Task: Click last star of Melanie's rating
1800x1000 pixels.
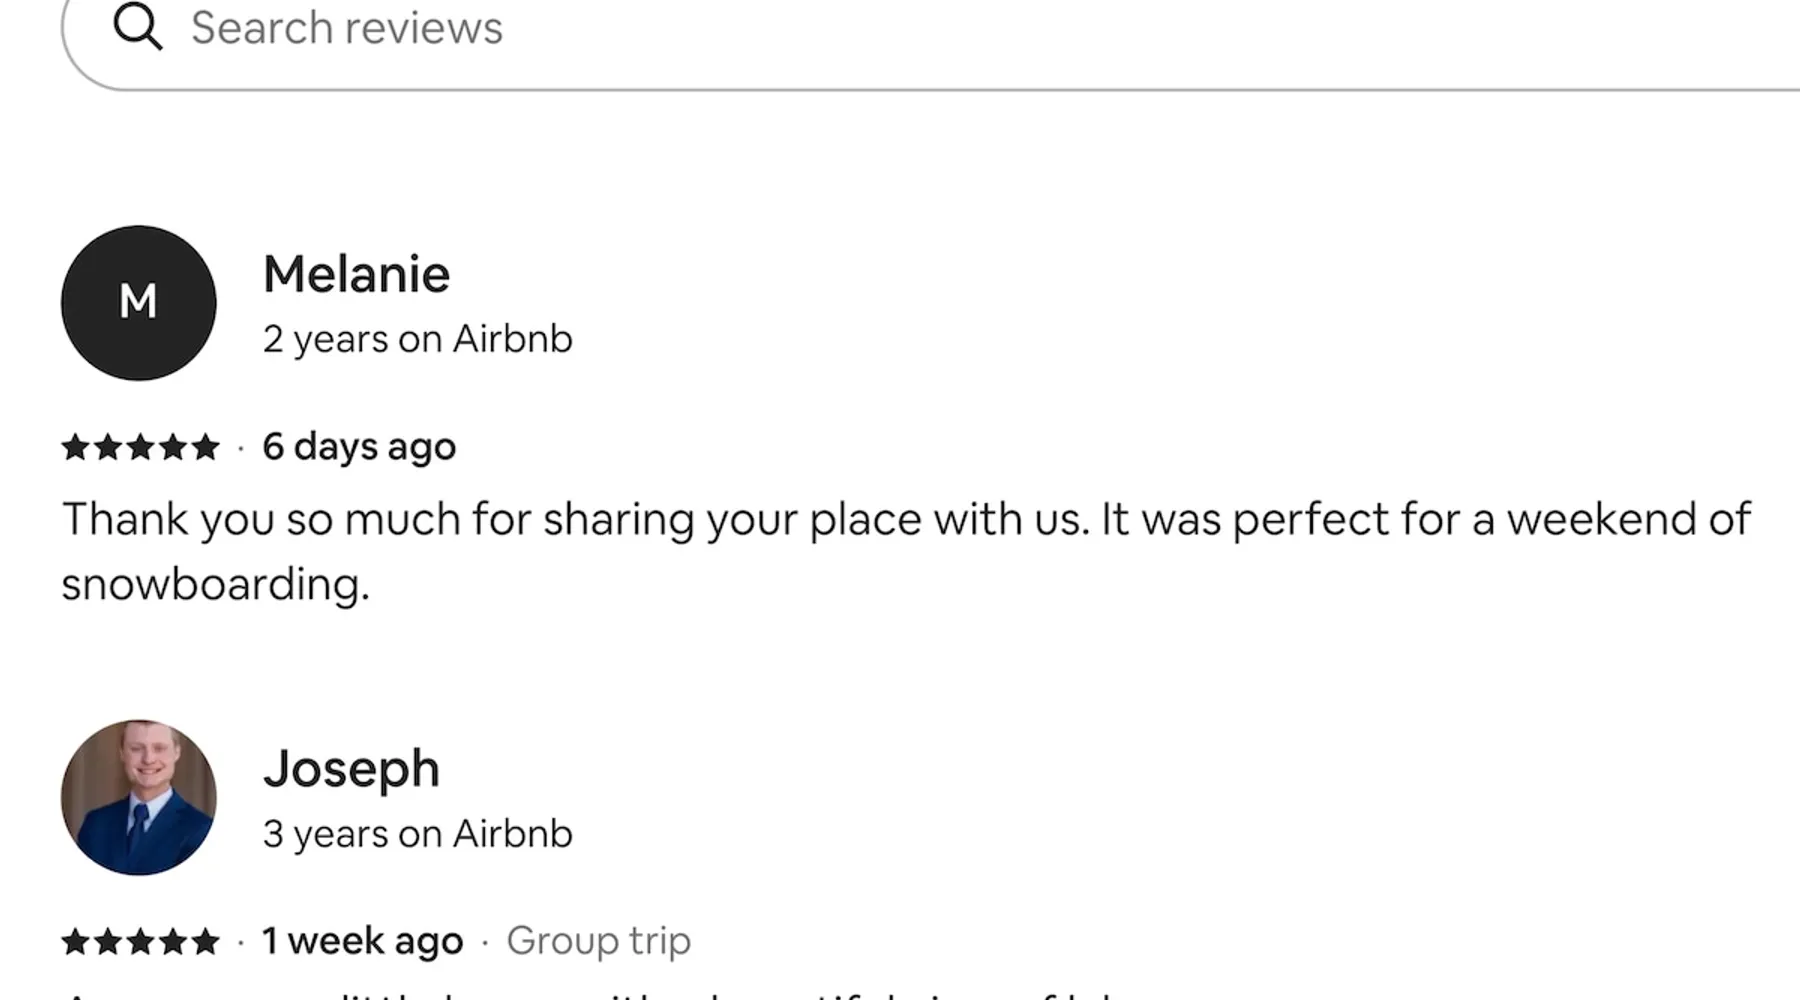Action: pos(205,446)
